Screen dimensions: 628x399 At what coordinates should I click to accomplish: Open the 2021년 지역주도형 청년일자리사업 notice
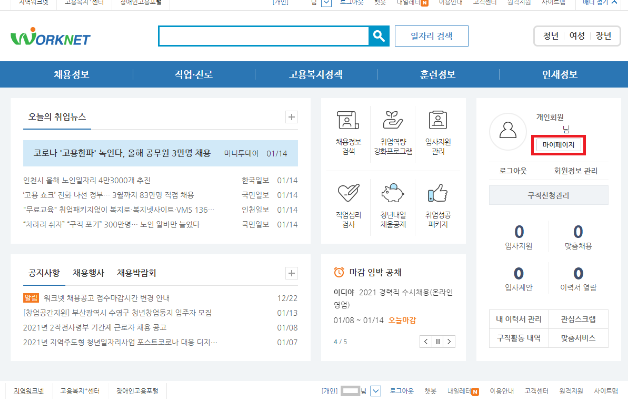point(120,342)
